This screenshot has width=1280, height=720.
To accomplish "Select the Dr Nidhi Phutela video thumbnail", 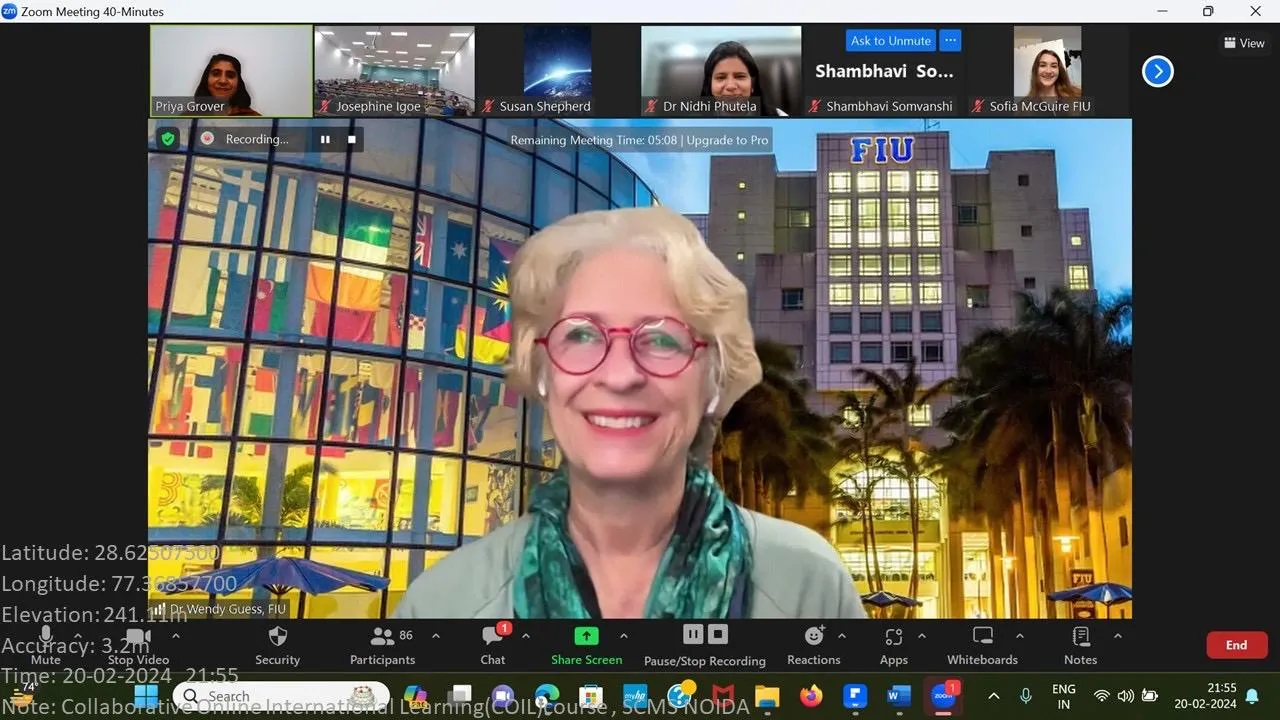I will coord(721,71).
